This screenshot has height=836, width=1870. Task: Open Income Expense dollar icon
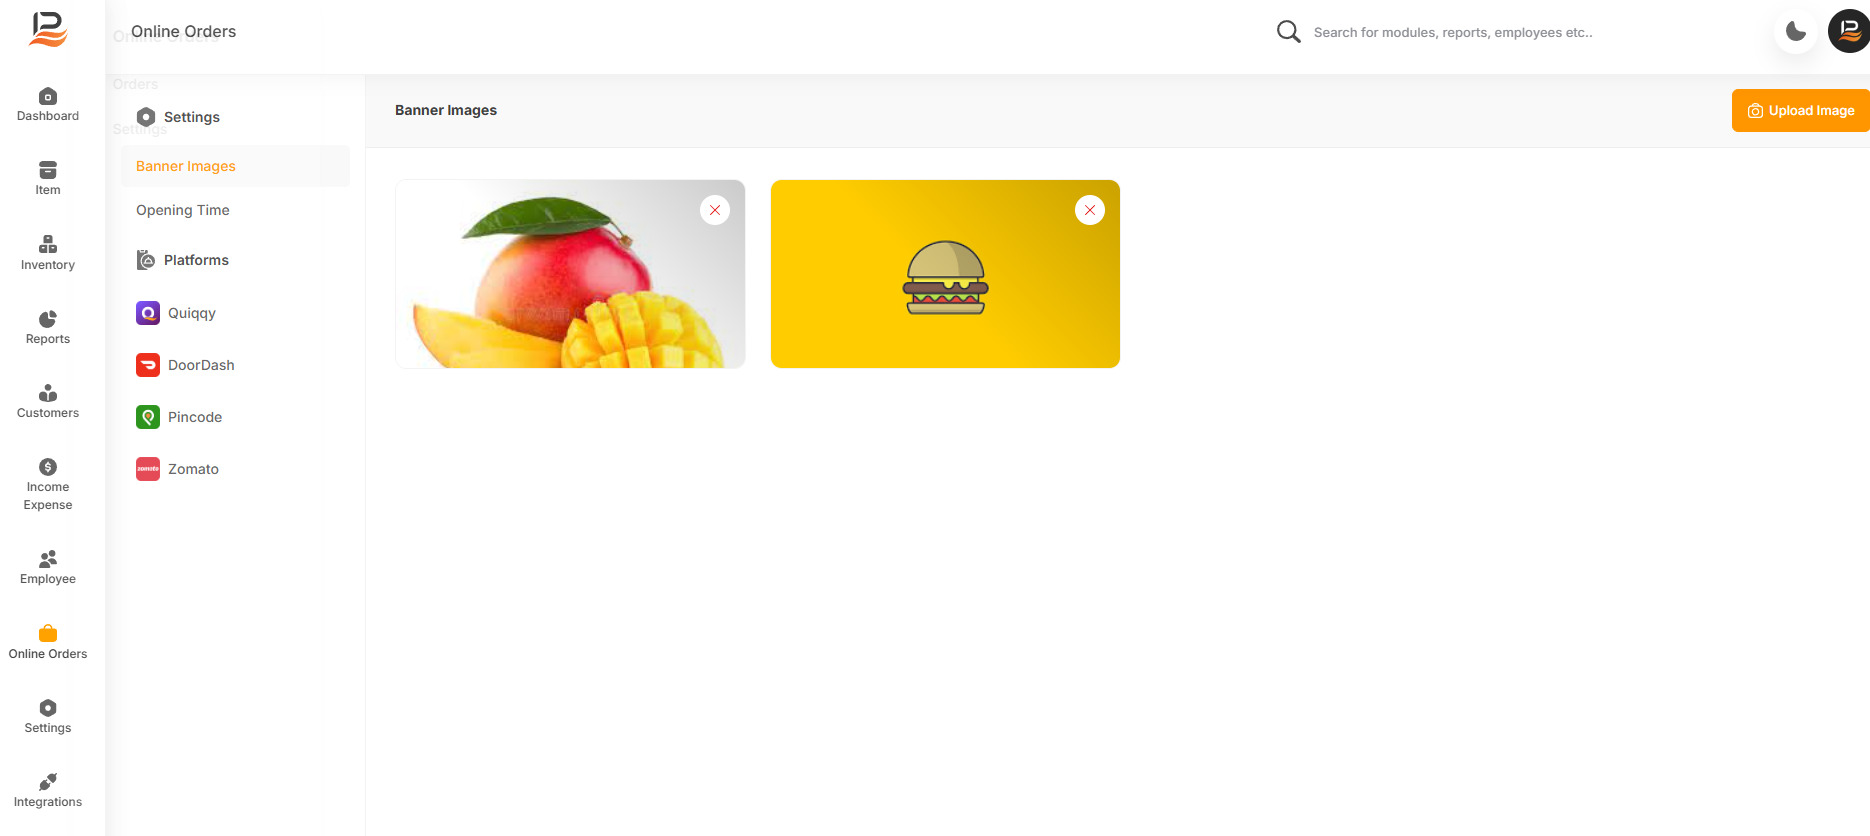48,467
